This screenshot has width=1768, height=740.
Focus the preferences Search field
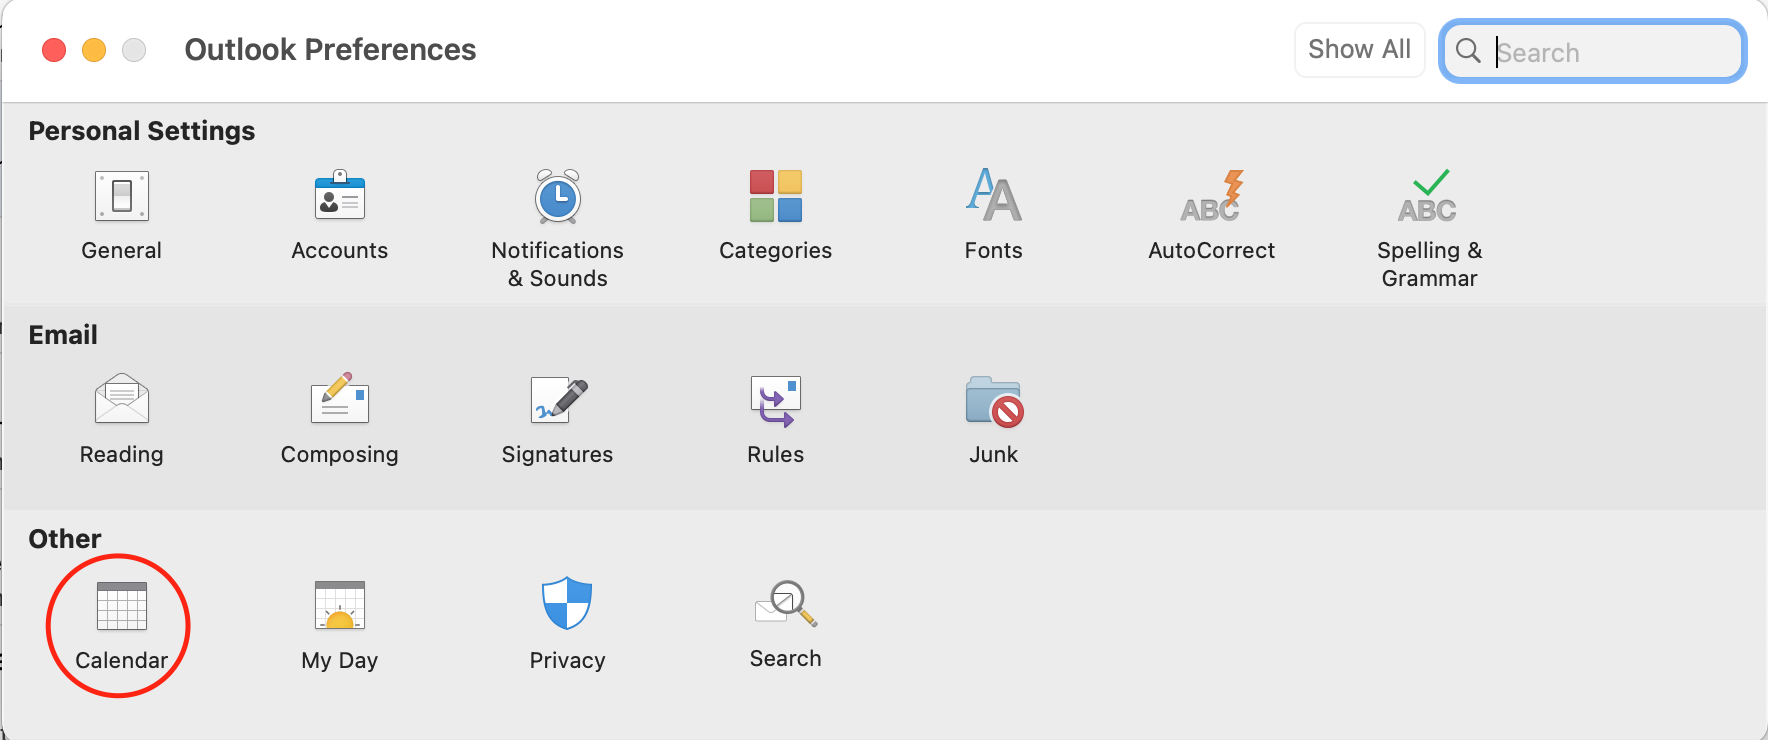[1593, 51]
